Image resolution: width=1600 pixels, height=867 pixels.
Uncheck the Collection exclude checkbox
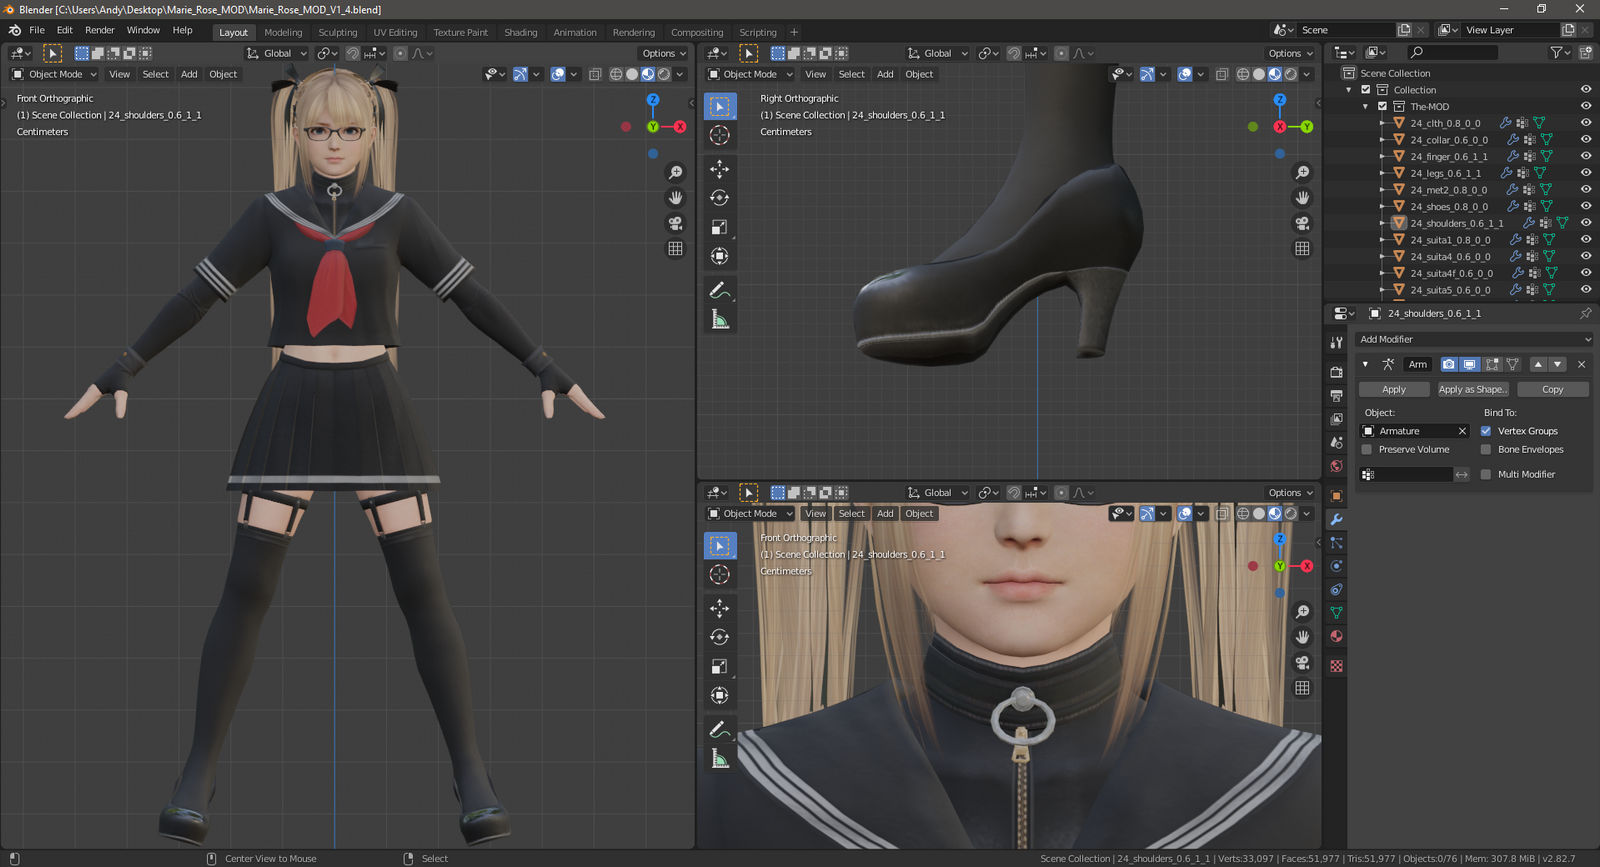point(1366,89)
